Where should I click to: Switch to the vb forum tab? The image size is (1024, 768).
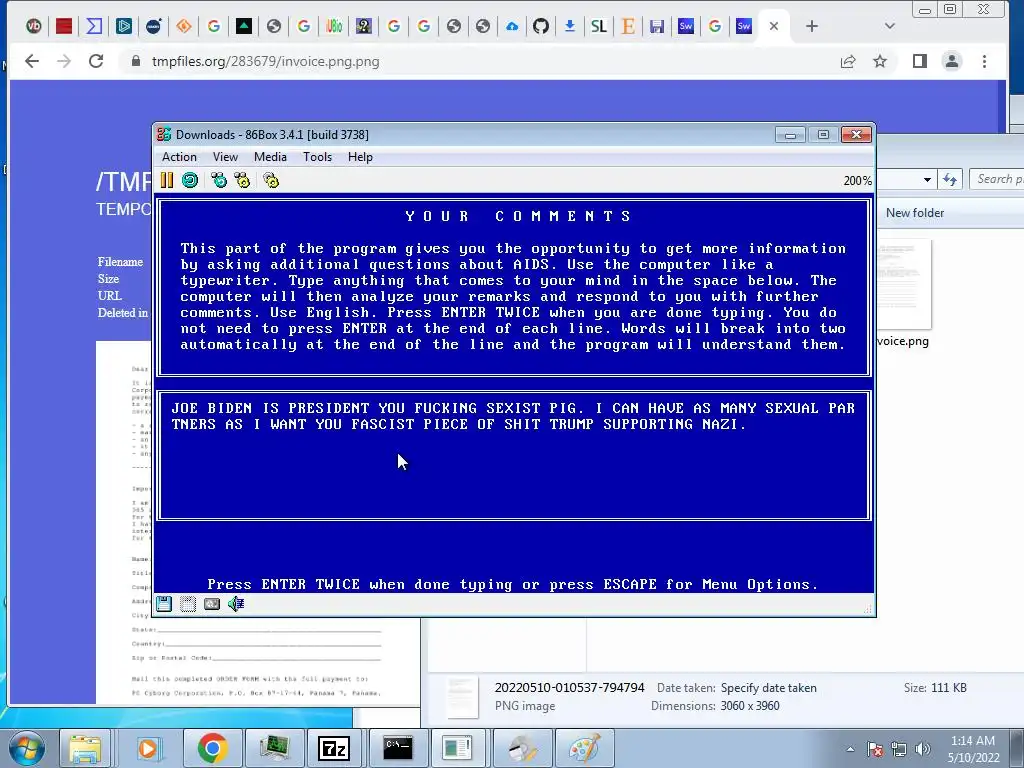click(x=33, y=26)
